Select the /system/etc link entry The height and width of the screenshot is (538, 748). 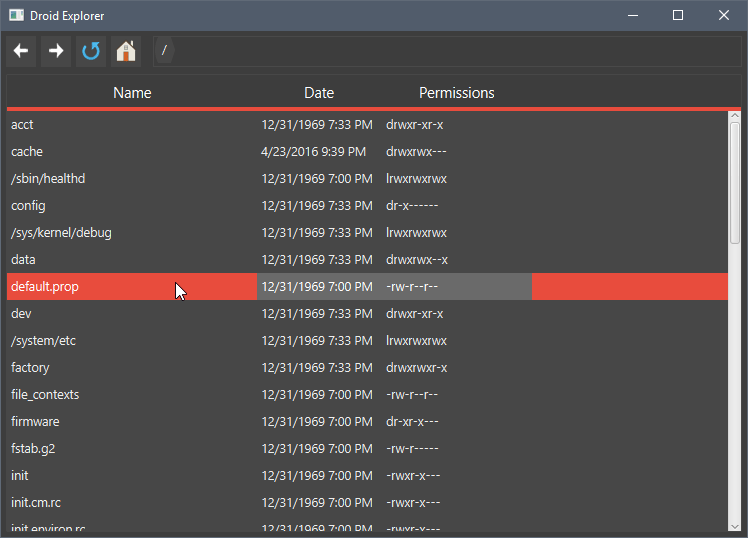coord(367,341)
